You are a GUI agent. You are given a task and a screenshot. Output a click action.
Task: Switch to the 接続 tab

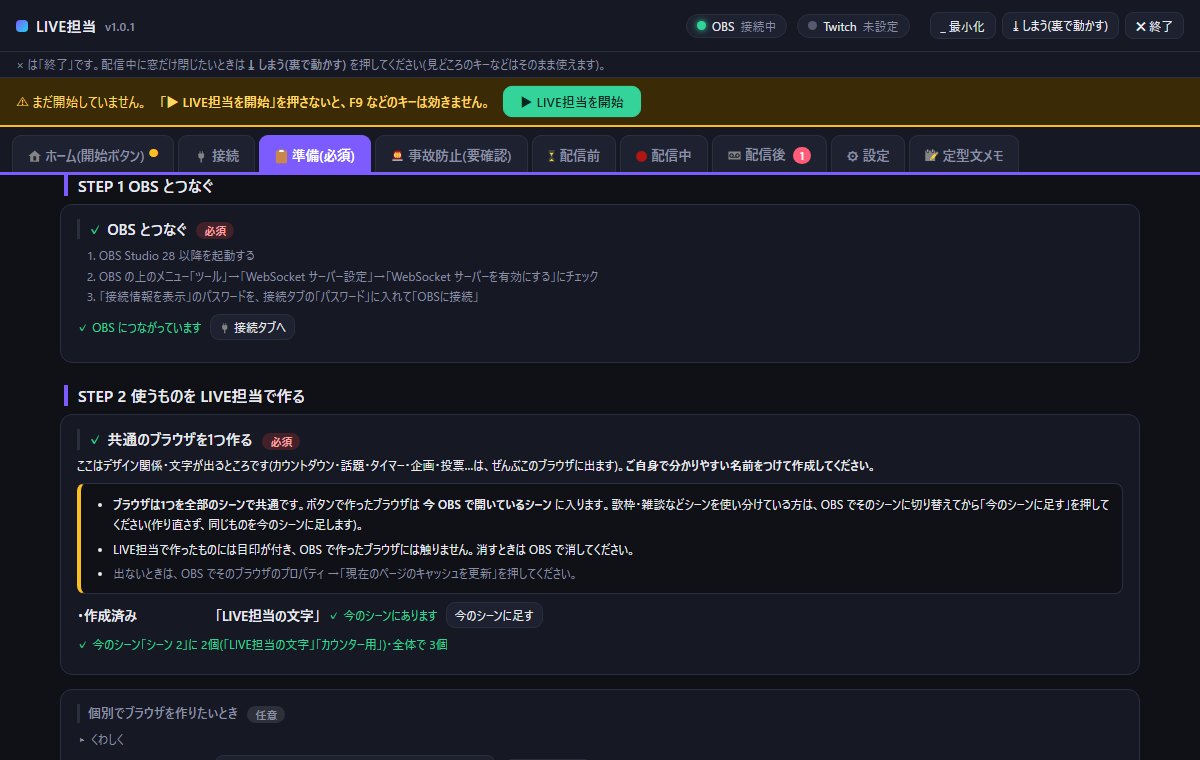(216, 155)
